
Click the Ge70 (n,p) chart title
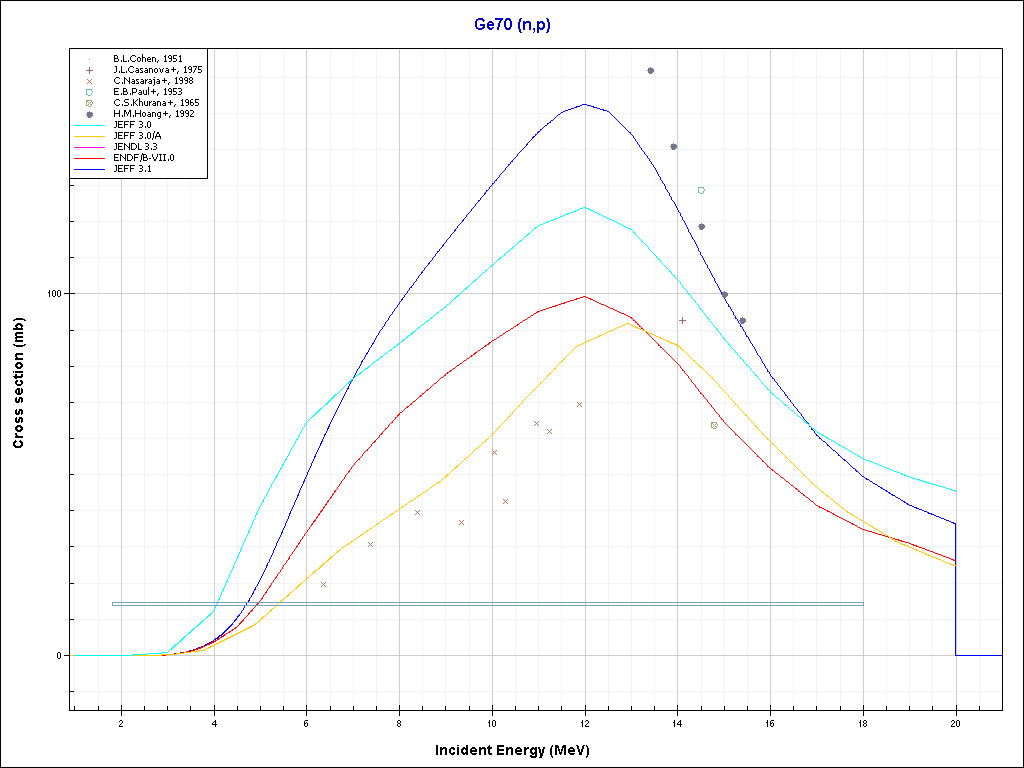click(x=512, y=25)
